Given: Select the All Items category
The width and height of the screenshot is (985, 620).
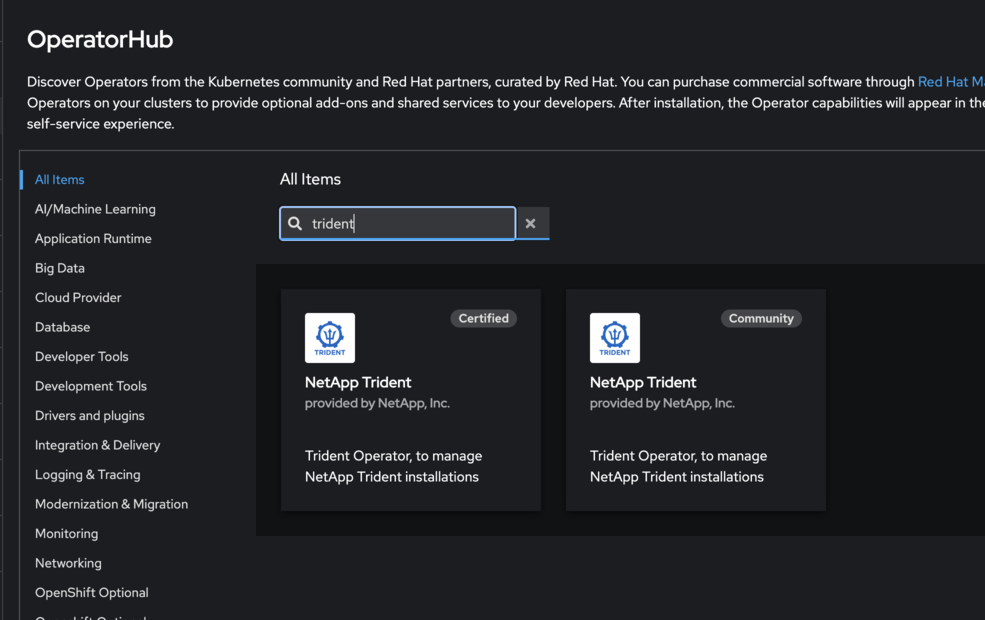Looking at the screenshot, I should [x=60, y=180].
